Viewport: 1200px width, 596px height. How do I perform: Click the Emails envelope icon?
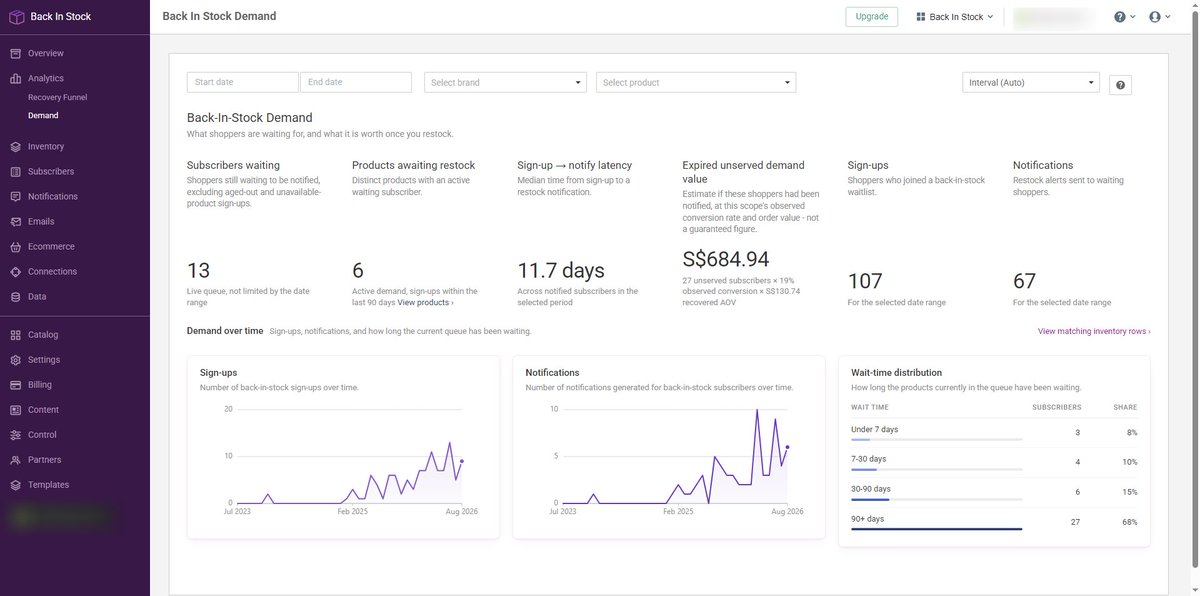coord(16,222)
